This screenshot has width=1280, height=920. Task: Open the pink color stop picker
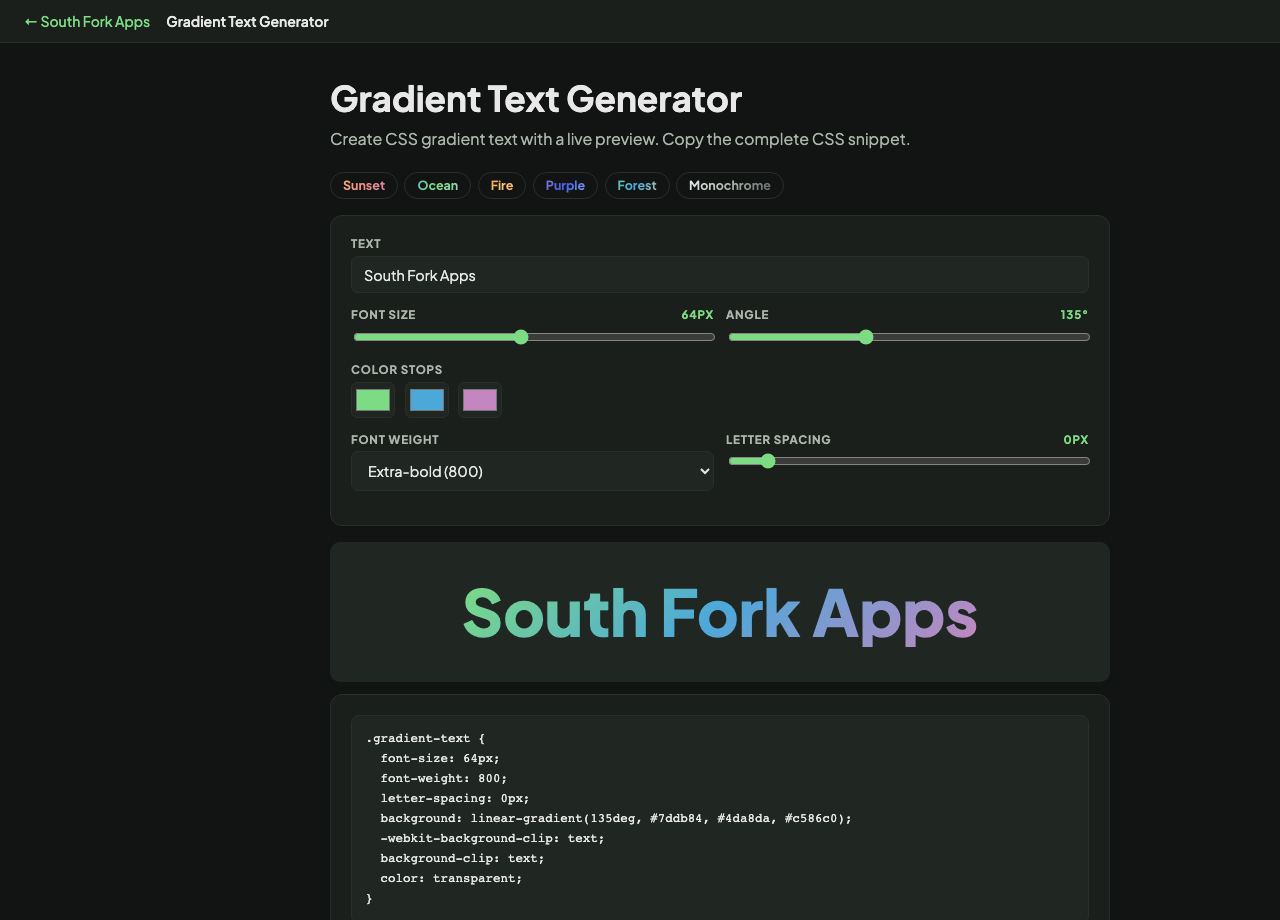pos(480,400)
